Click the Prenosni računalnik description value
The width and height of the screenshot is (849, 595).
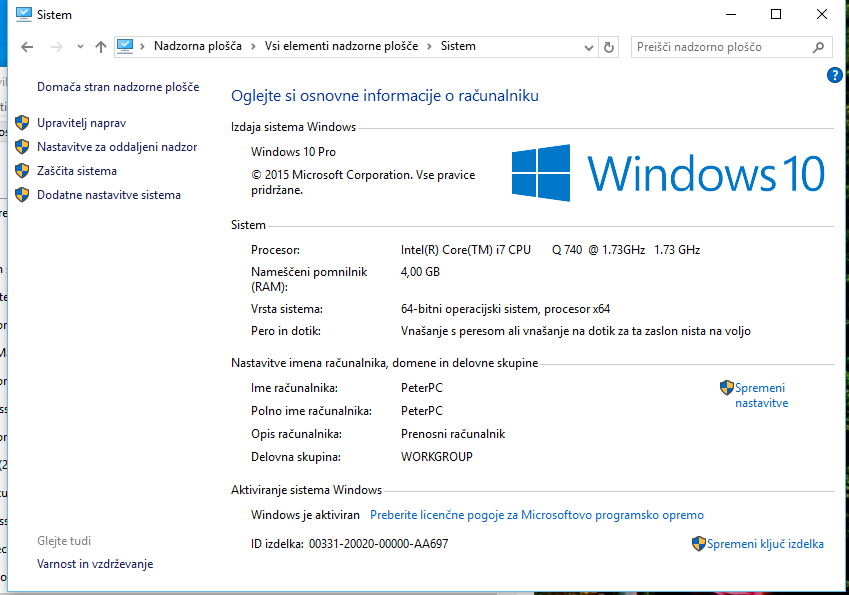[453, 434]
